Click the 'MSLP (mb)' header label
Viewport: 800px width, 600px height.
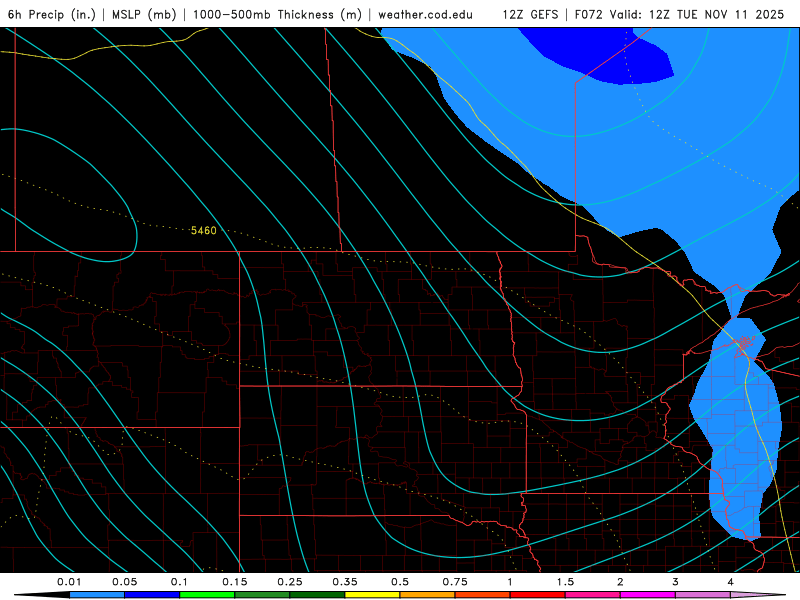[x=144, y=14]
